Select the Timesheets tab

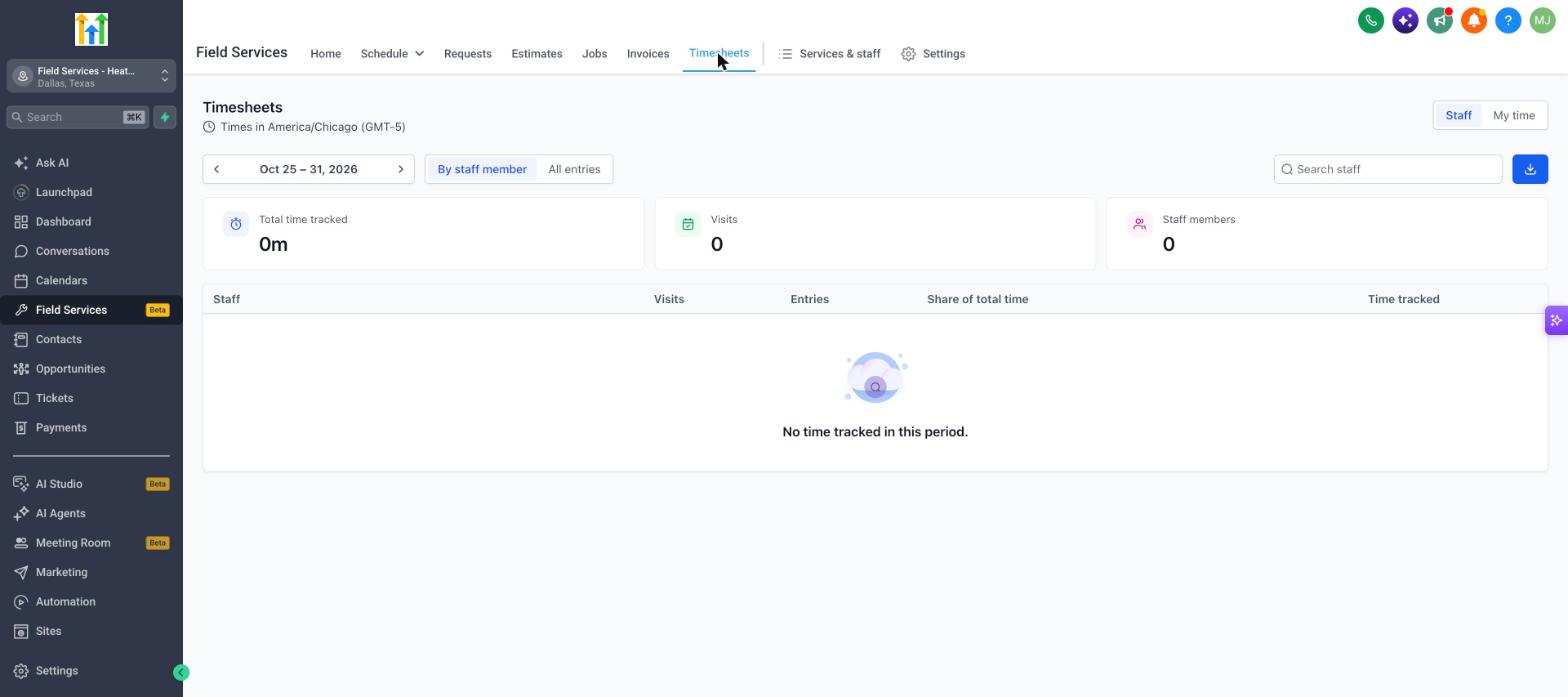point(719,53)
